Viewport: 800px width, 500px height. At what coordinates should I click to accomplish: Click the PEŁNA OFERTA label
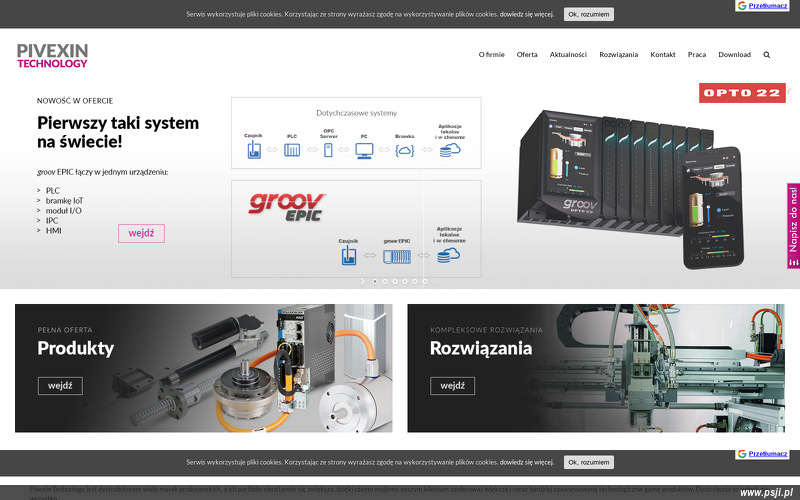65,330
